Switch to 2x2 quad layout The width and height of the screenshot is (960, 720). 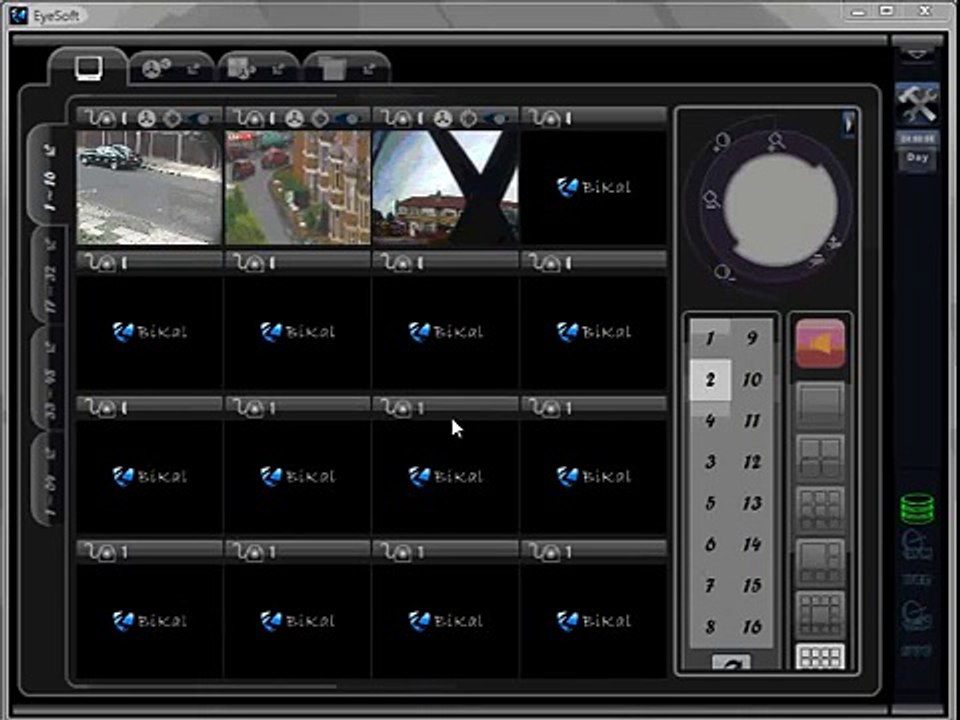click(x=820, y=457)
